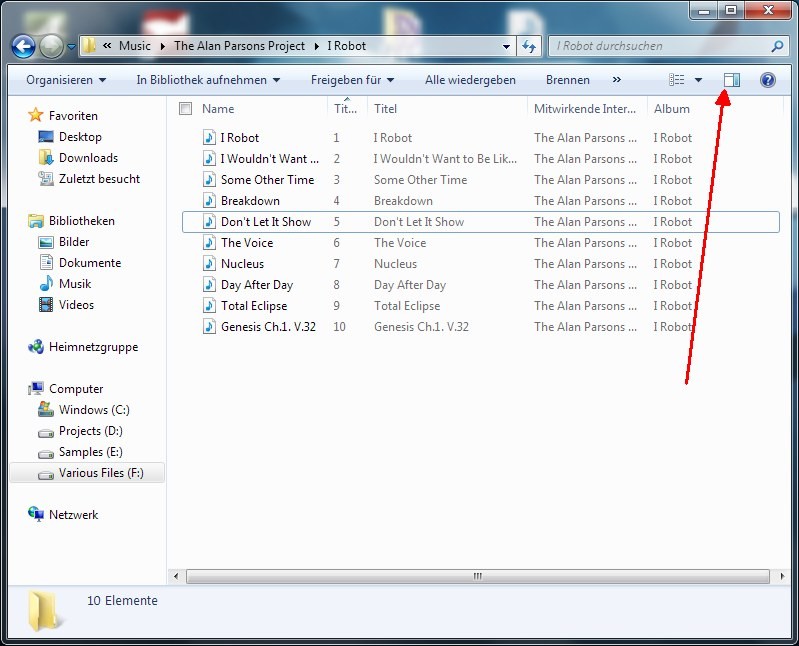Toggle the select-all checkbox beside Name
The width and height of the screenshot is (799, 646).
185,109
